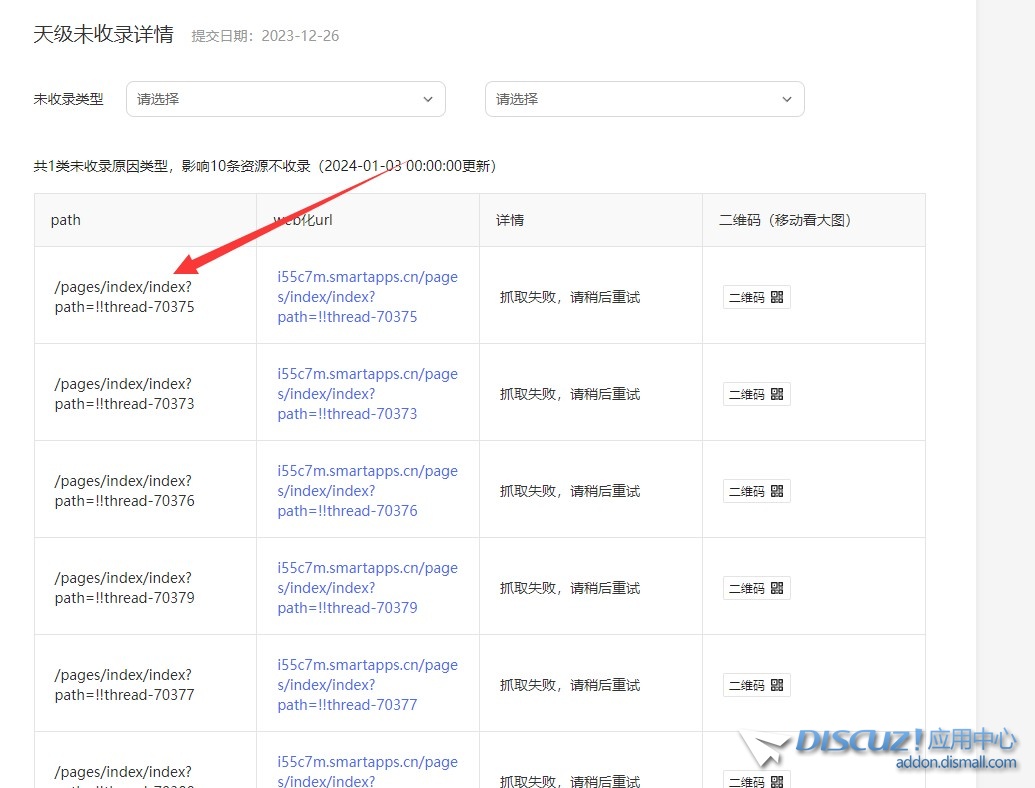This screenshot has width=1035, height=788.
Task: Select path text ending thread-70379
Action: click(x=125, y=588)
